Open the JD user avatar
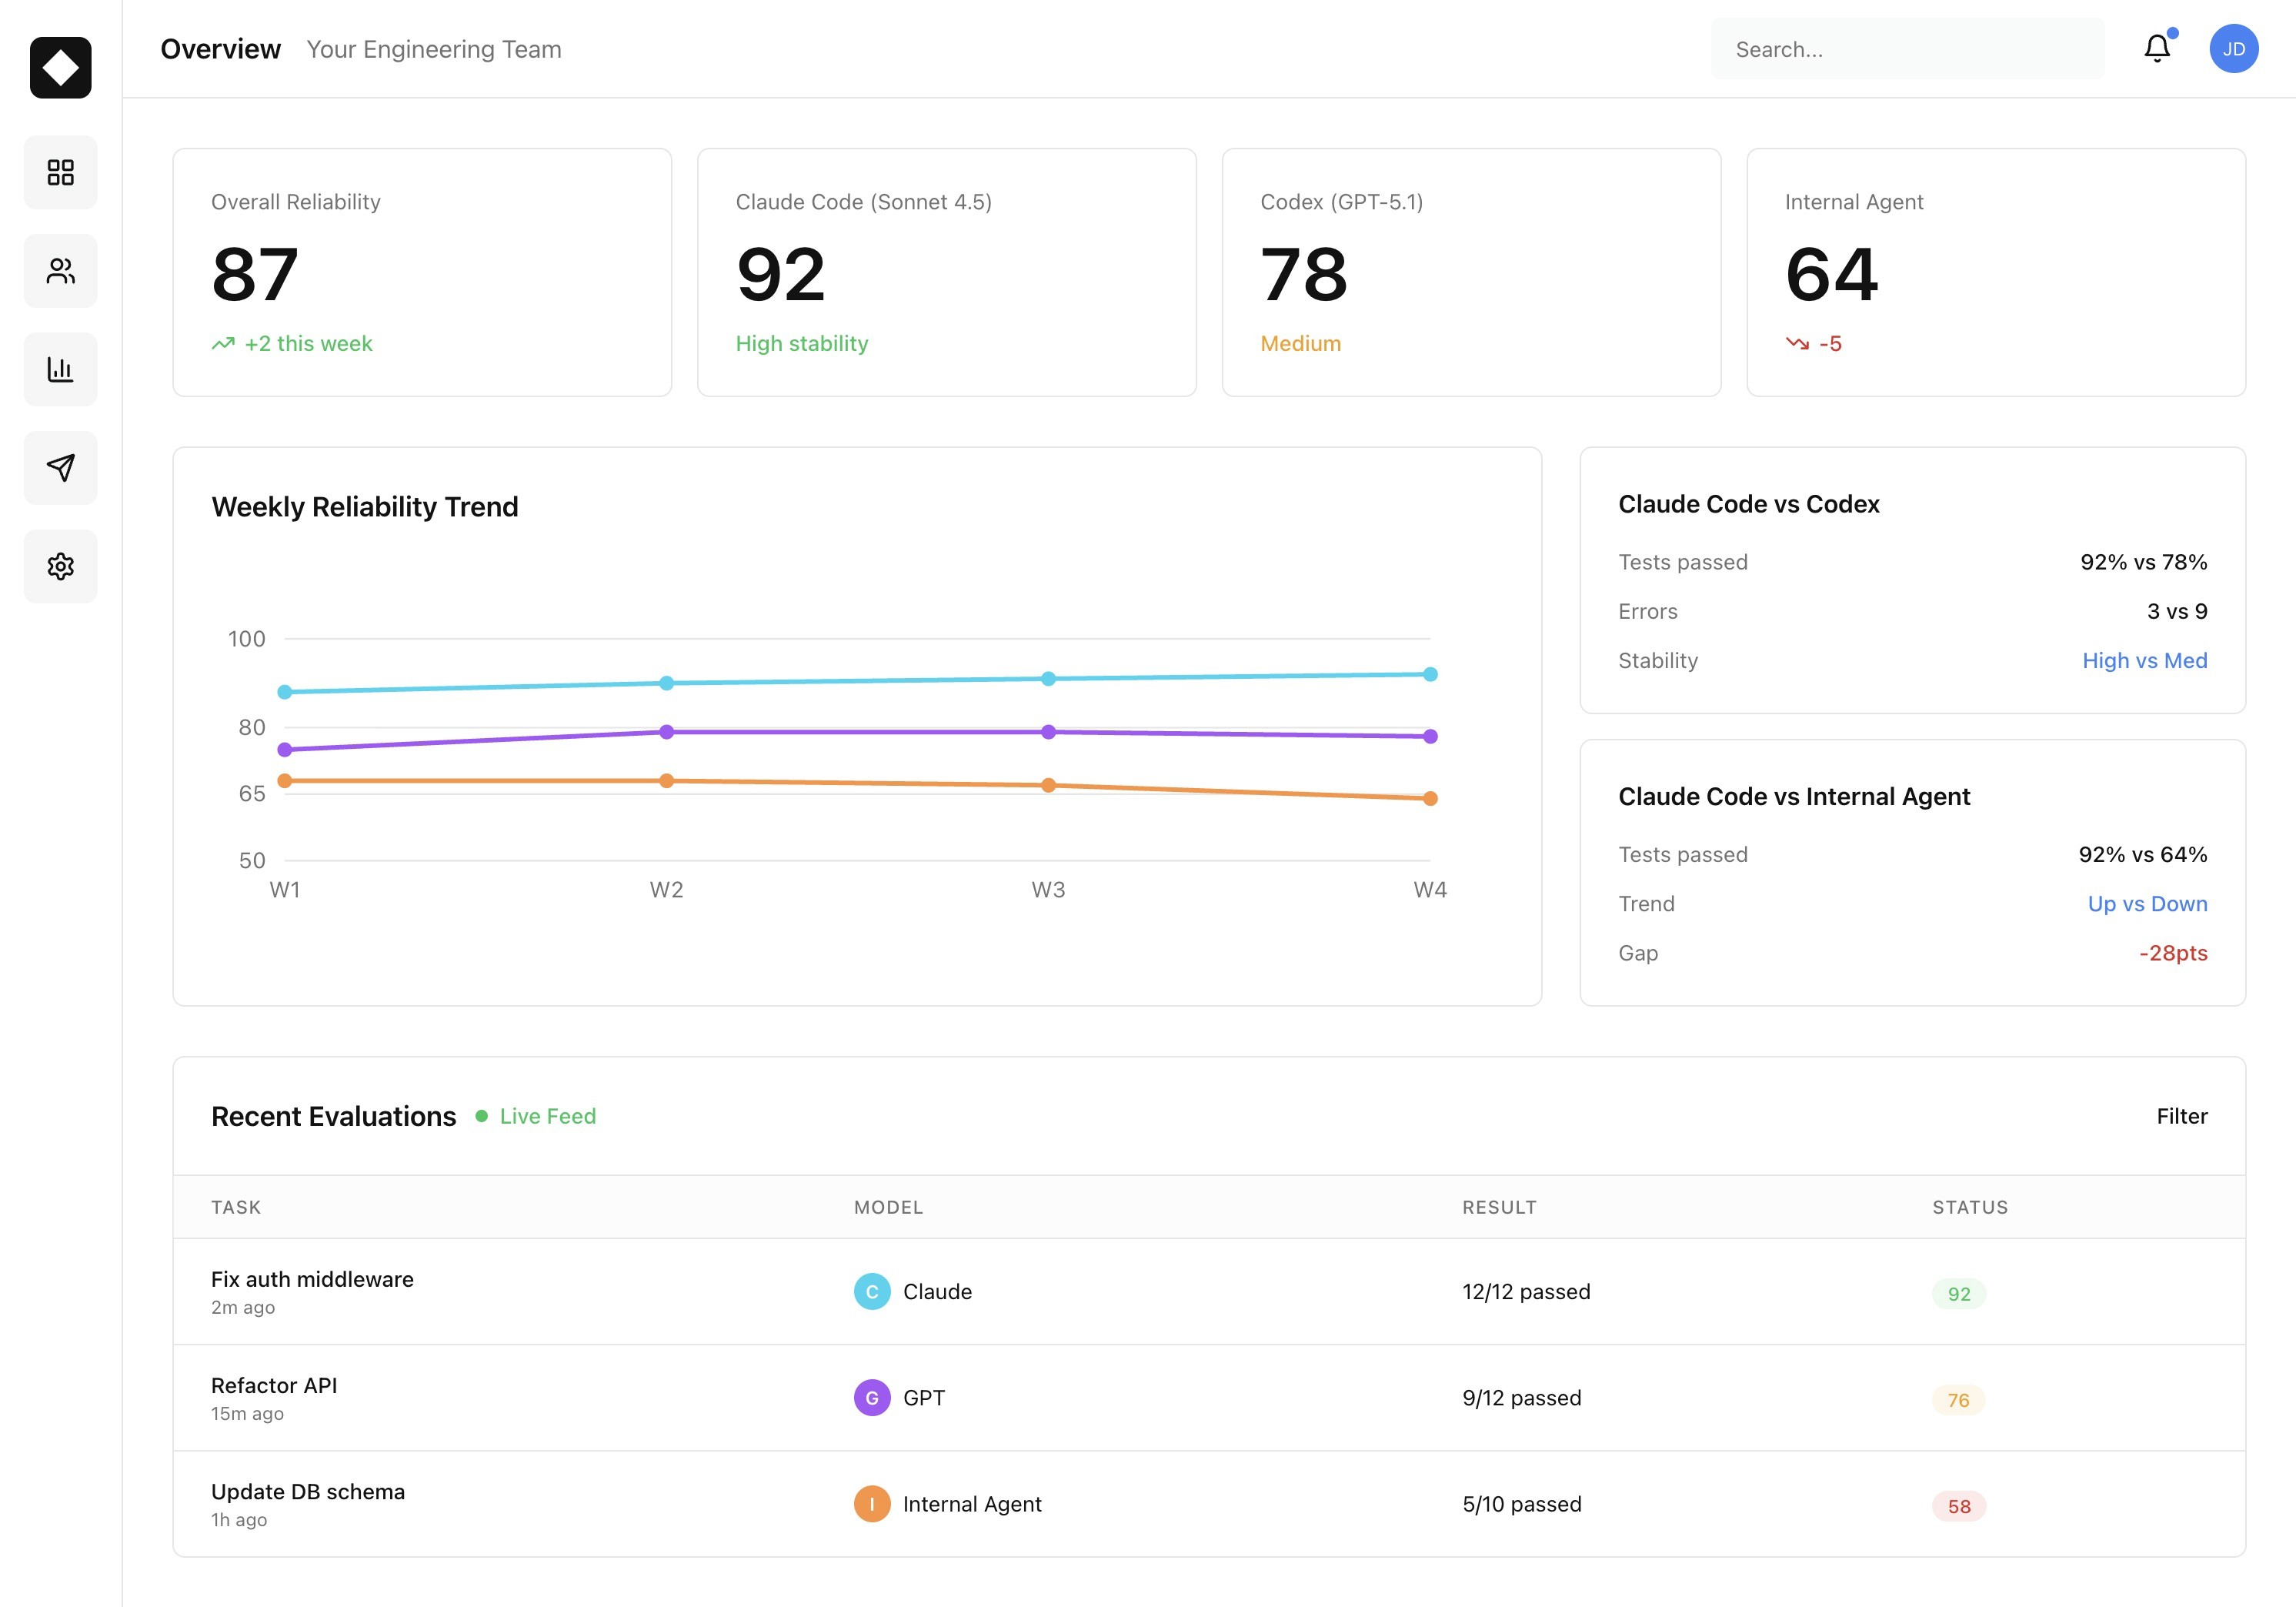Screen dimensions: 2296x1607 2234,49
